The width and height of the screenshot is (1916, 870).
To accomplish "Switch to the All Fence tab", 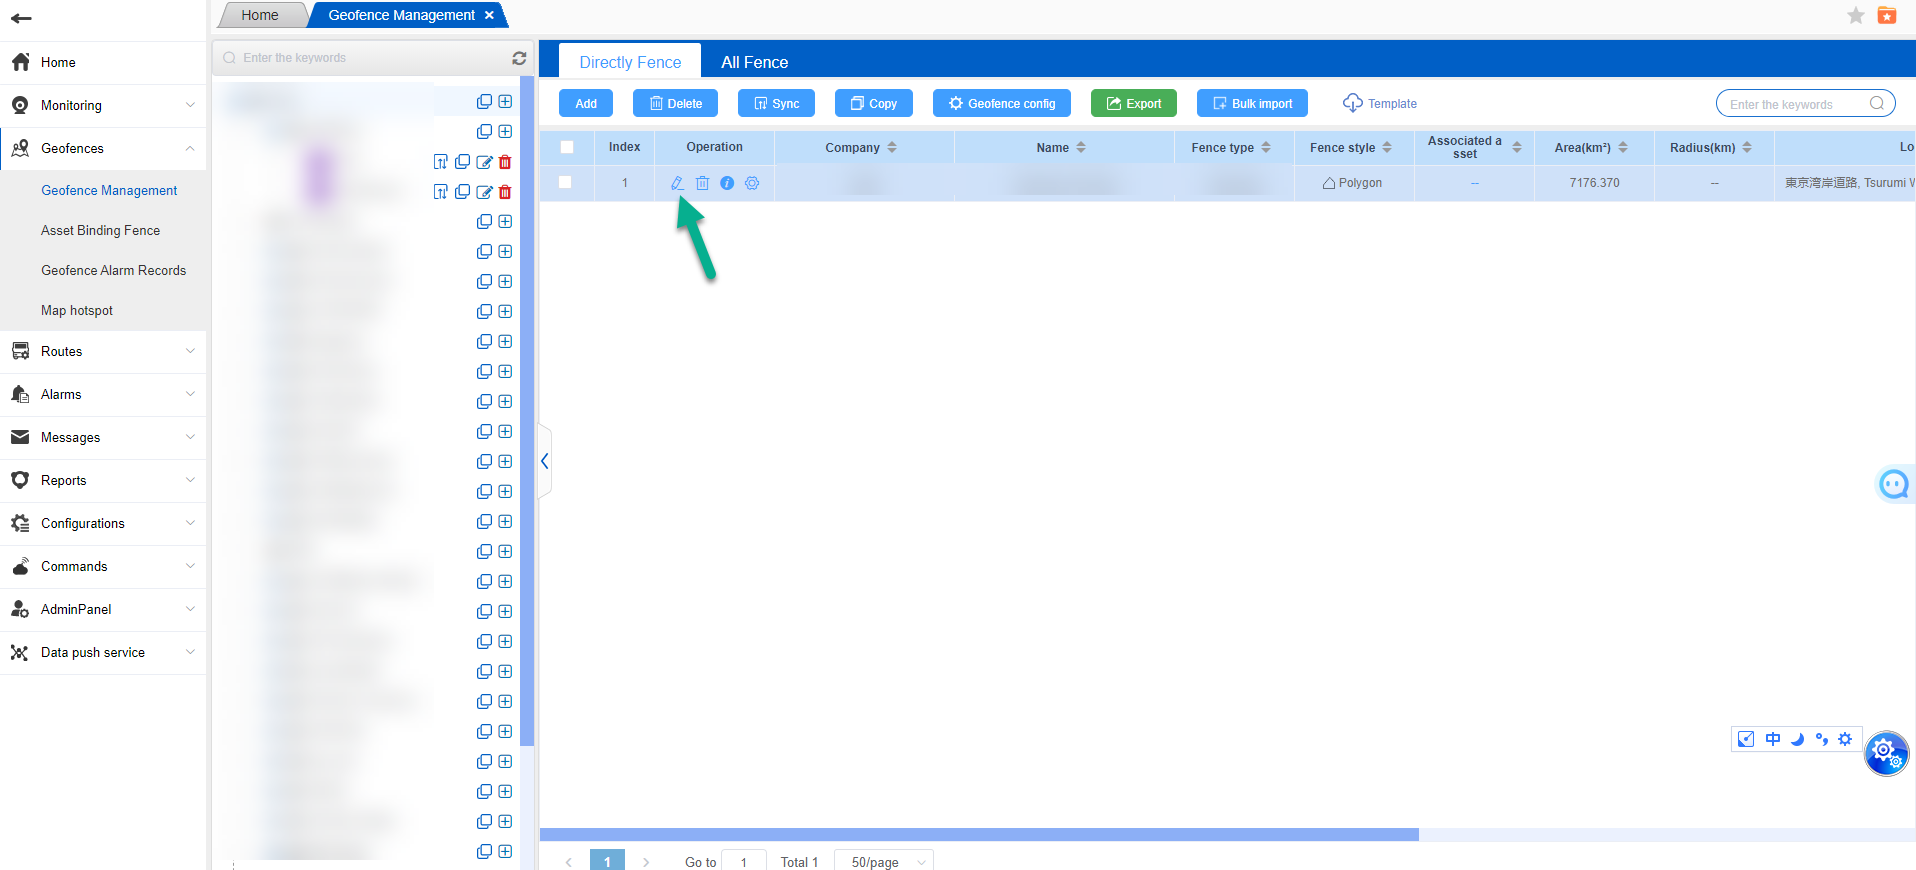I will point(754,62).
